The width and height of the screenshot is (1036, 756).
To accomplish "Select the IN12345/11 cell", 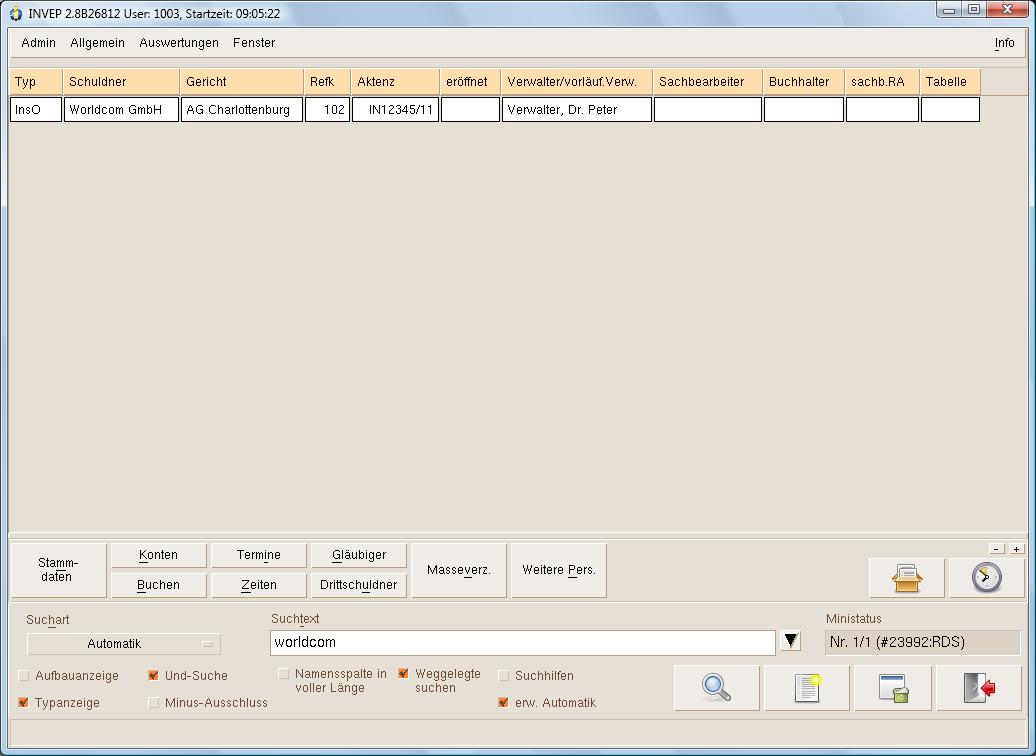I will 395,110.
